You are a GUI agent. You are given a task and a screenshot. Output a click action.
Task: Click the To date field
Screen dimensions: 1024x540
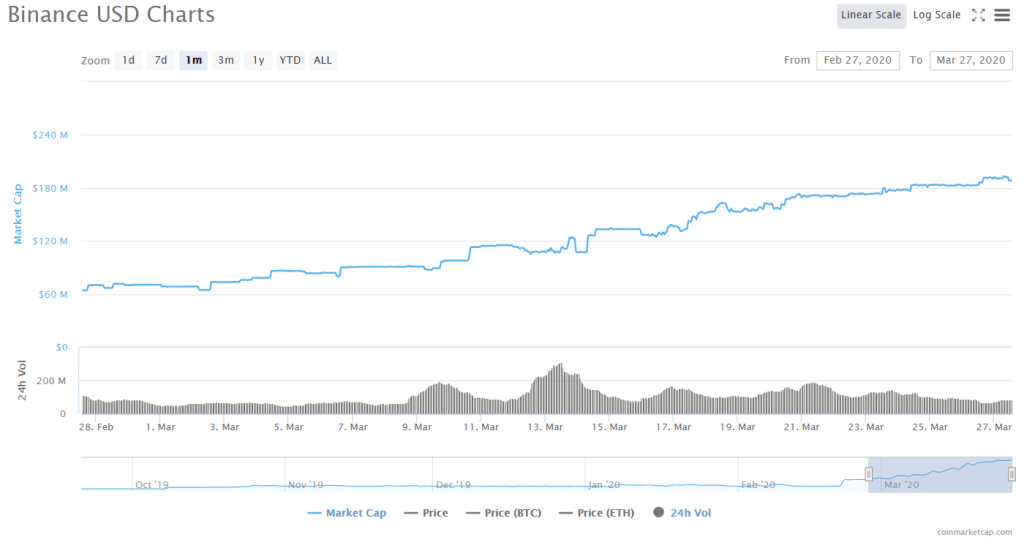(x=970, y=60)
